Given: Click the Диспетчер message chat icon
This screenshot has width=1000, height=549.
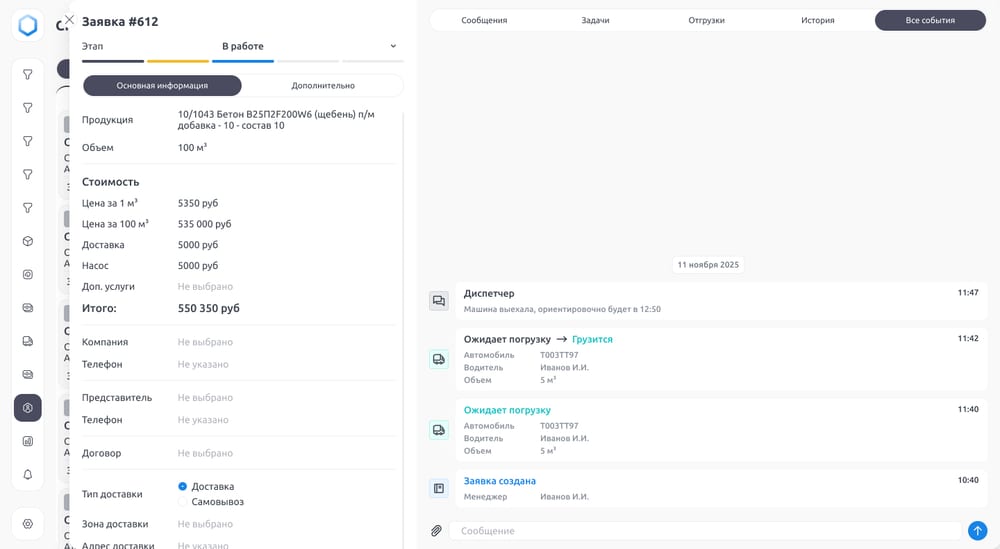Looking at the screenshot, I should pos(439,301).
